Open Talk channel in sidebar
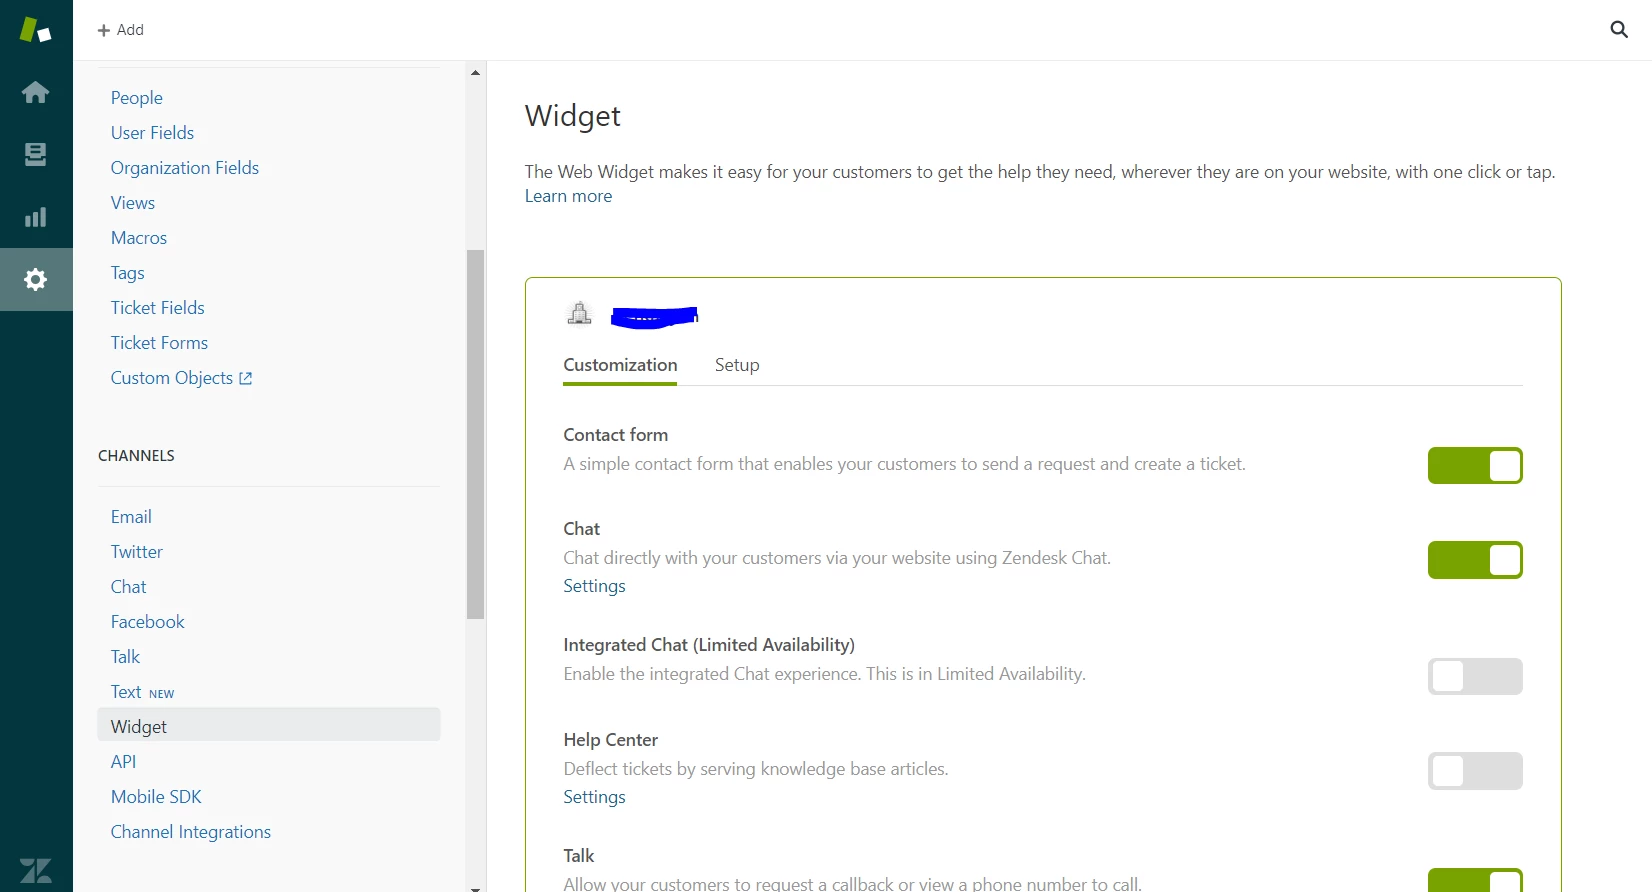Viewport: 1652px width, 892px height. point(125,657)
